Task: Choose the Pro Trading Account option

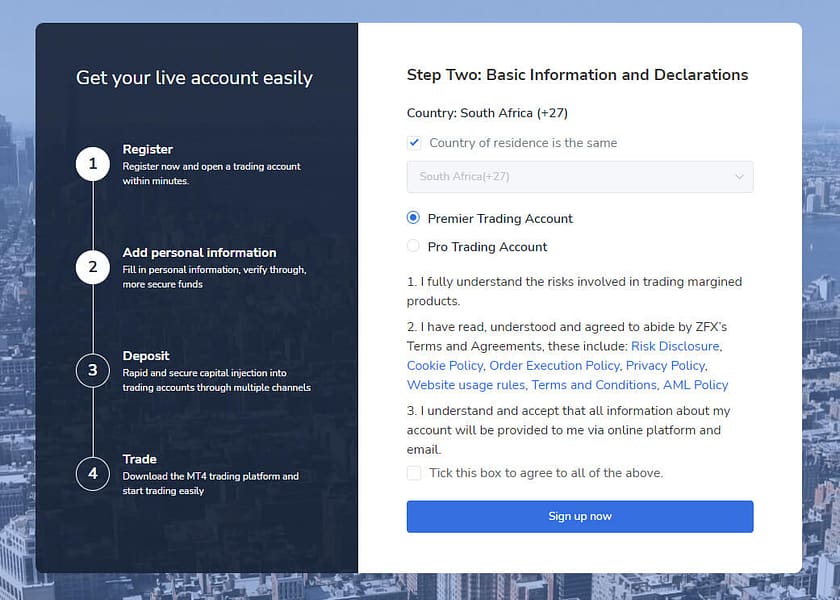Action: 411,246
